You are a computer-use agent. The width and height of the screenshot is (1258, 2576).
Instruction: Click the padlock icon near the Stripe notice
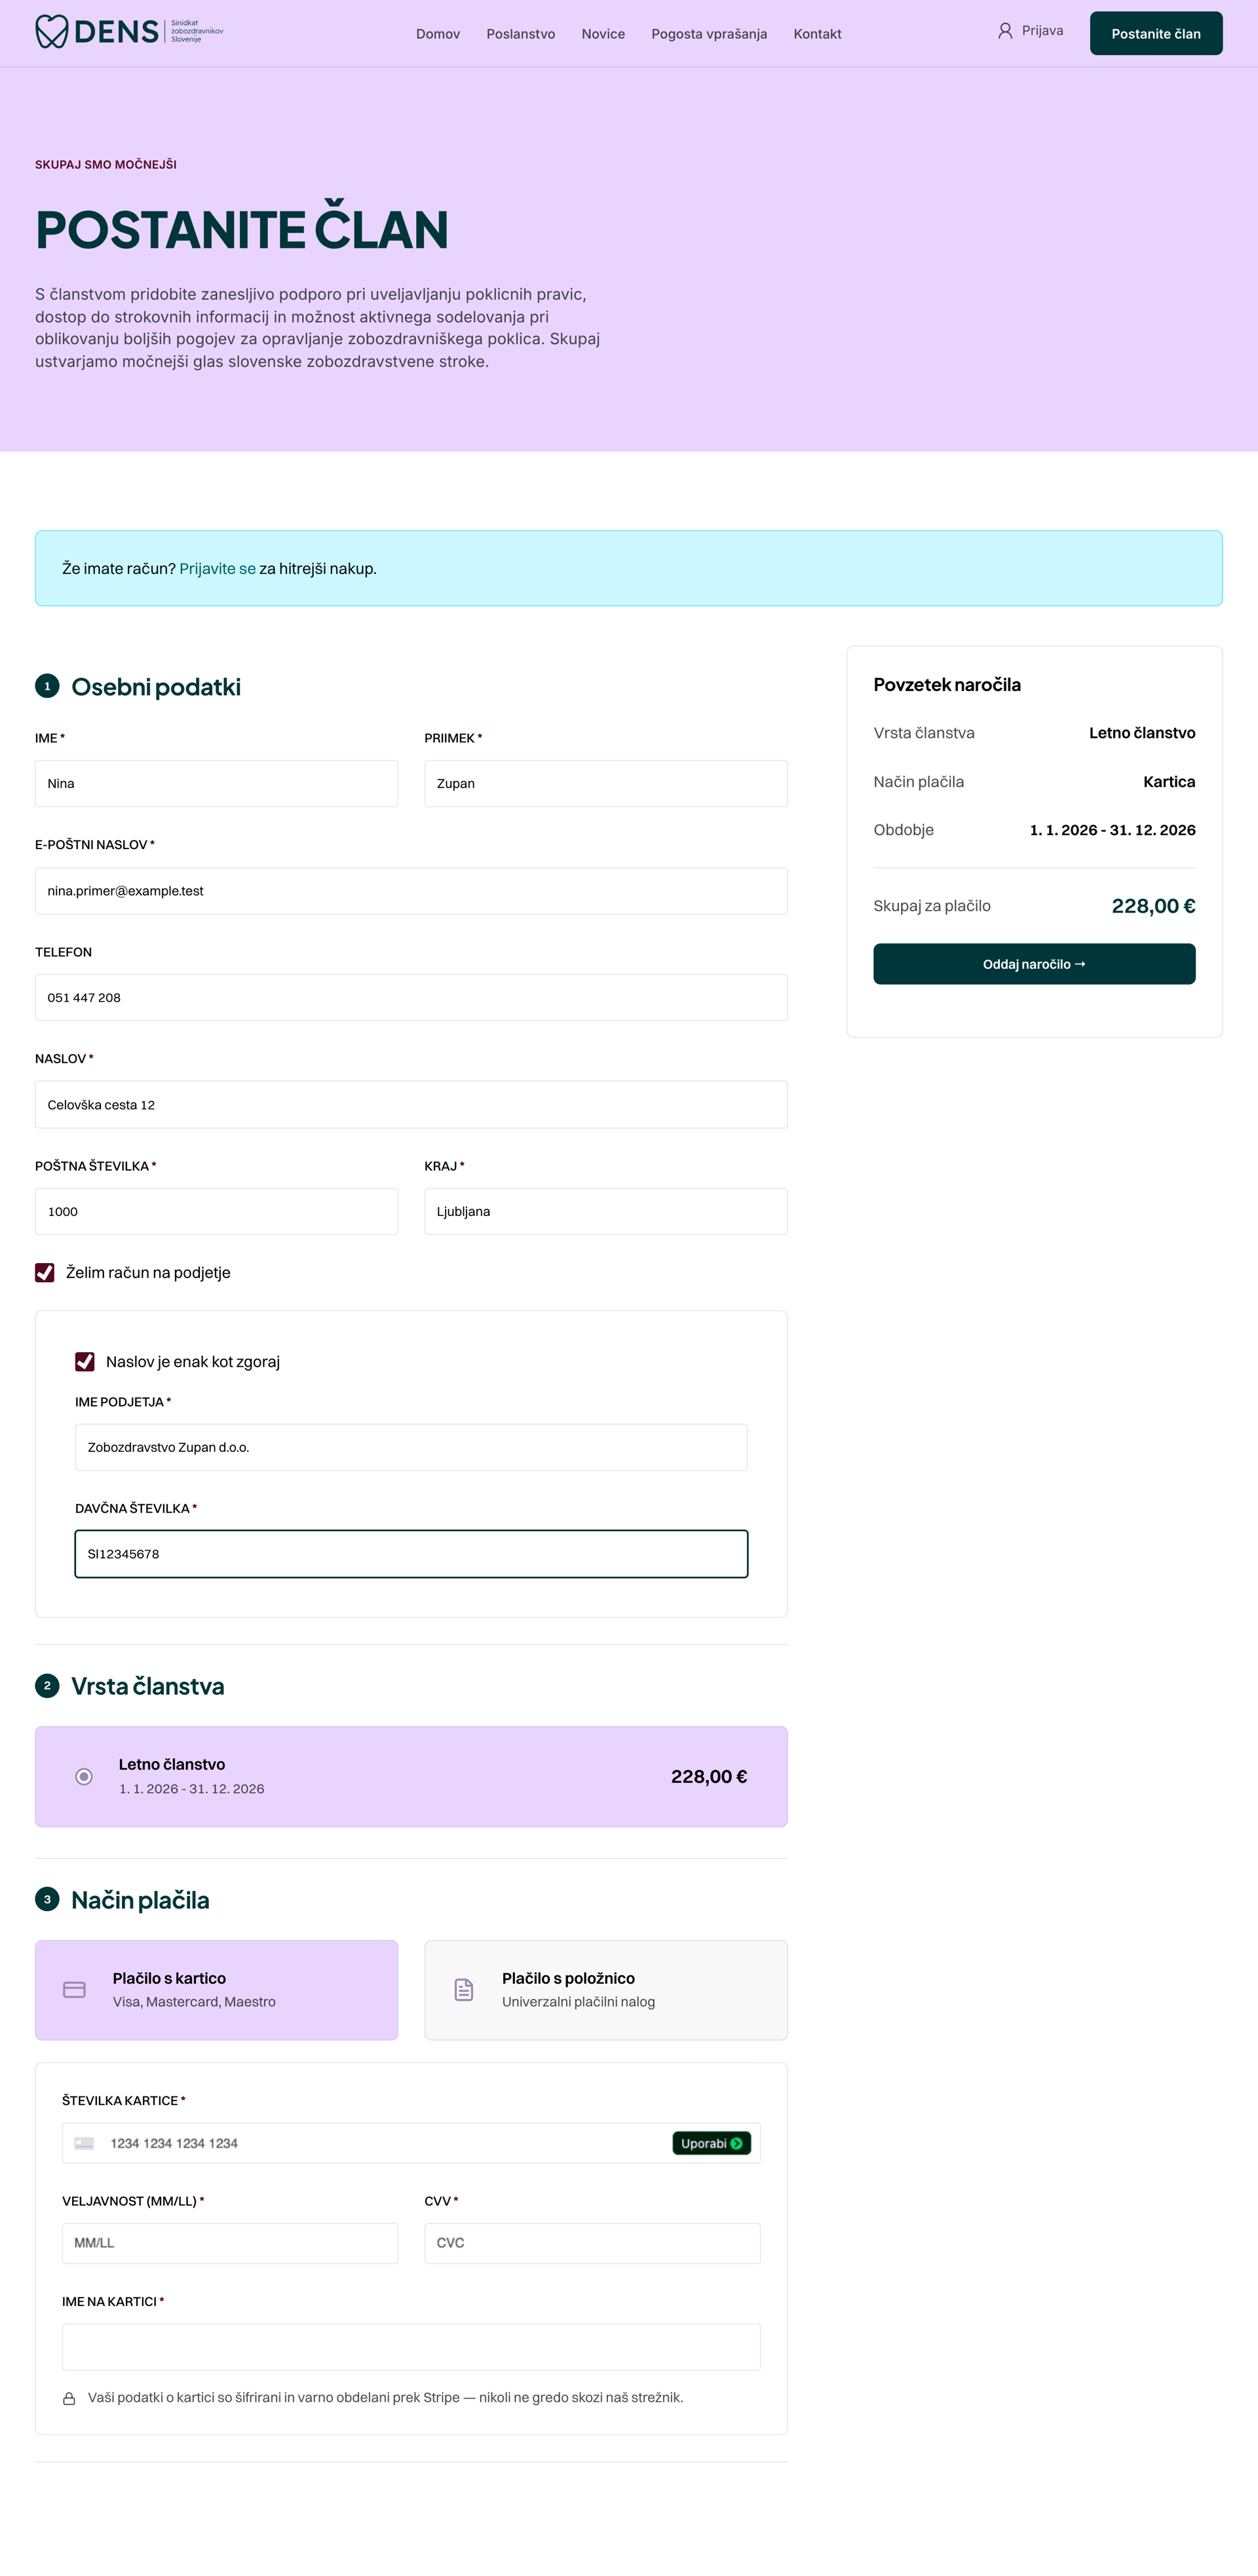tap(69, 2398)
